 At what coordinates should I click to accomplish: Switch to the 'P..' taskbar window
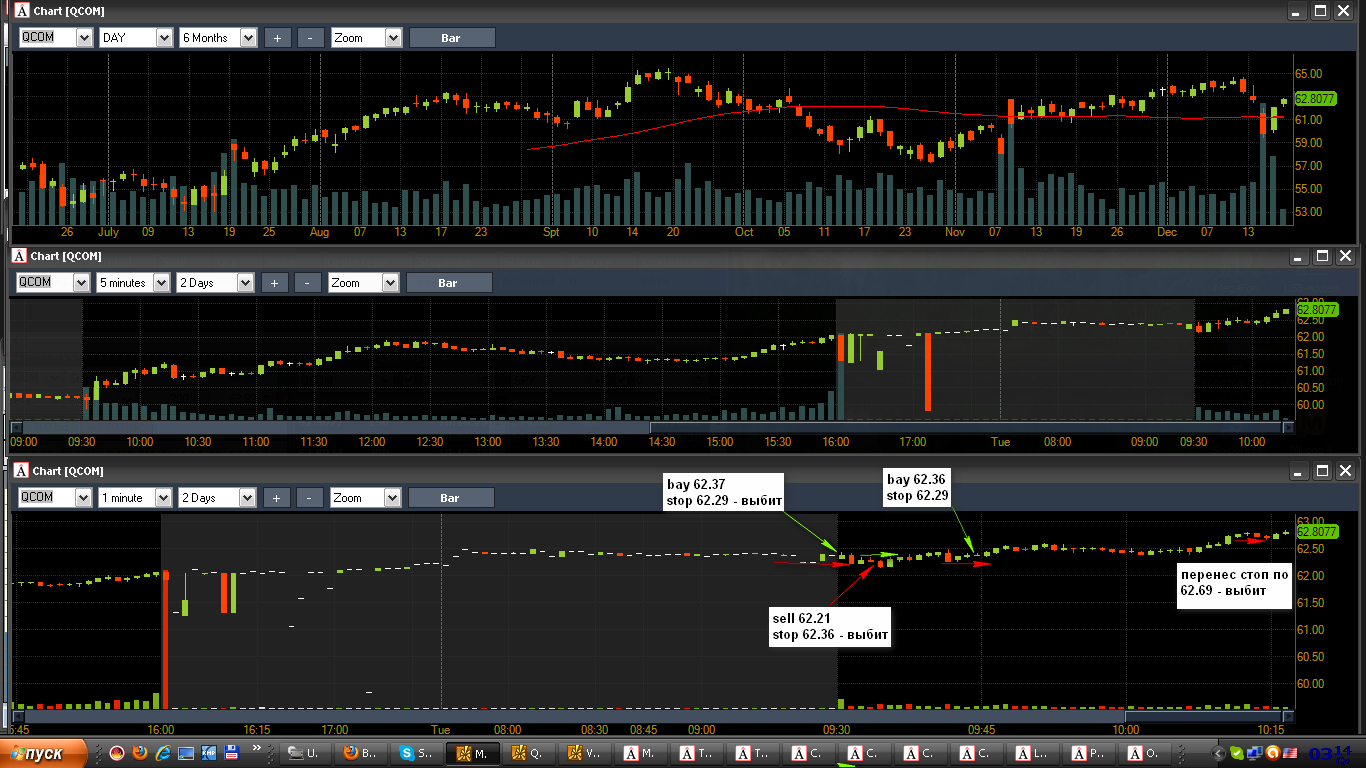[x=1088, y=753]
